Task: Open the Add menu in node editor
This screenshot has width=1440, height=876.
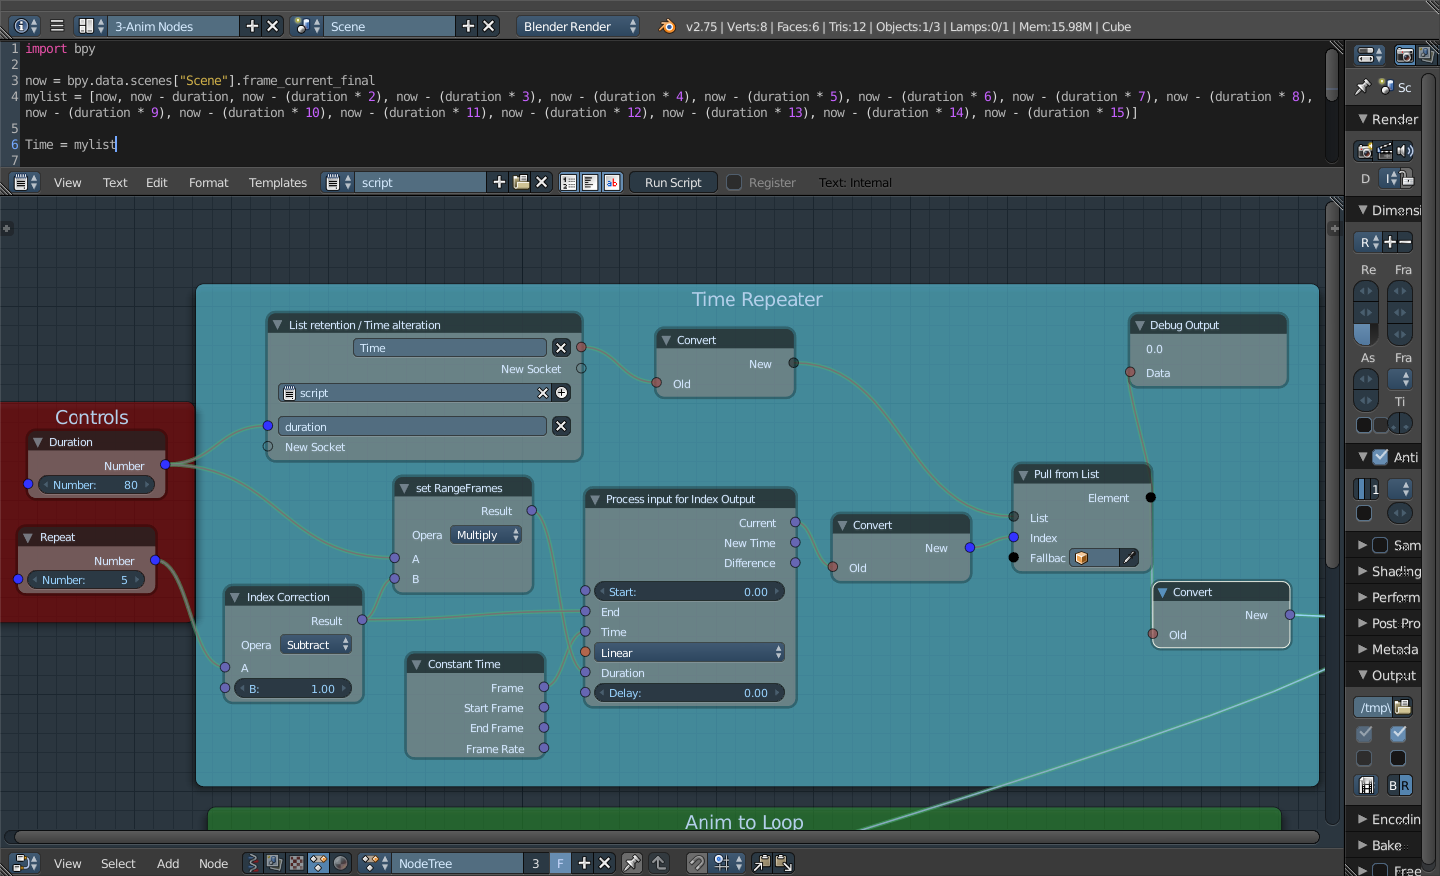Action: [x=168, y=863]
